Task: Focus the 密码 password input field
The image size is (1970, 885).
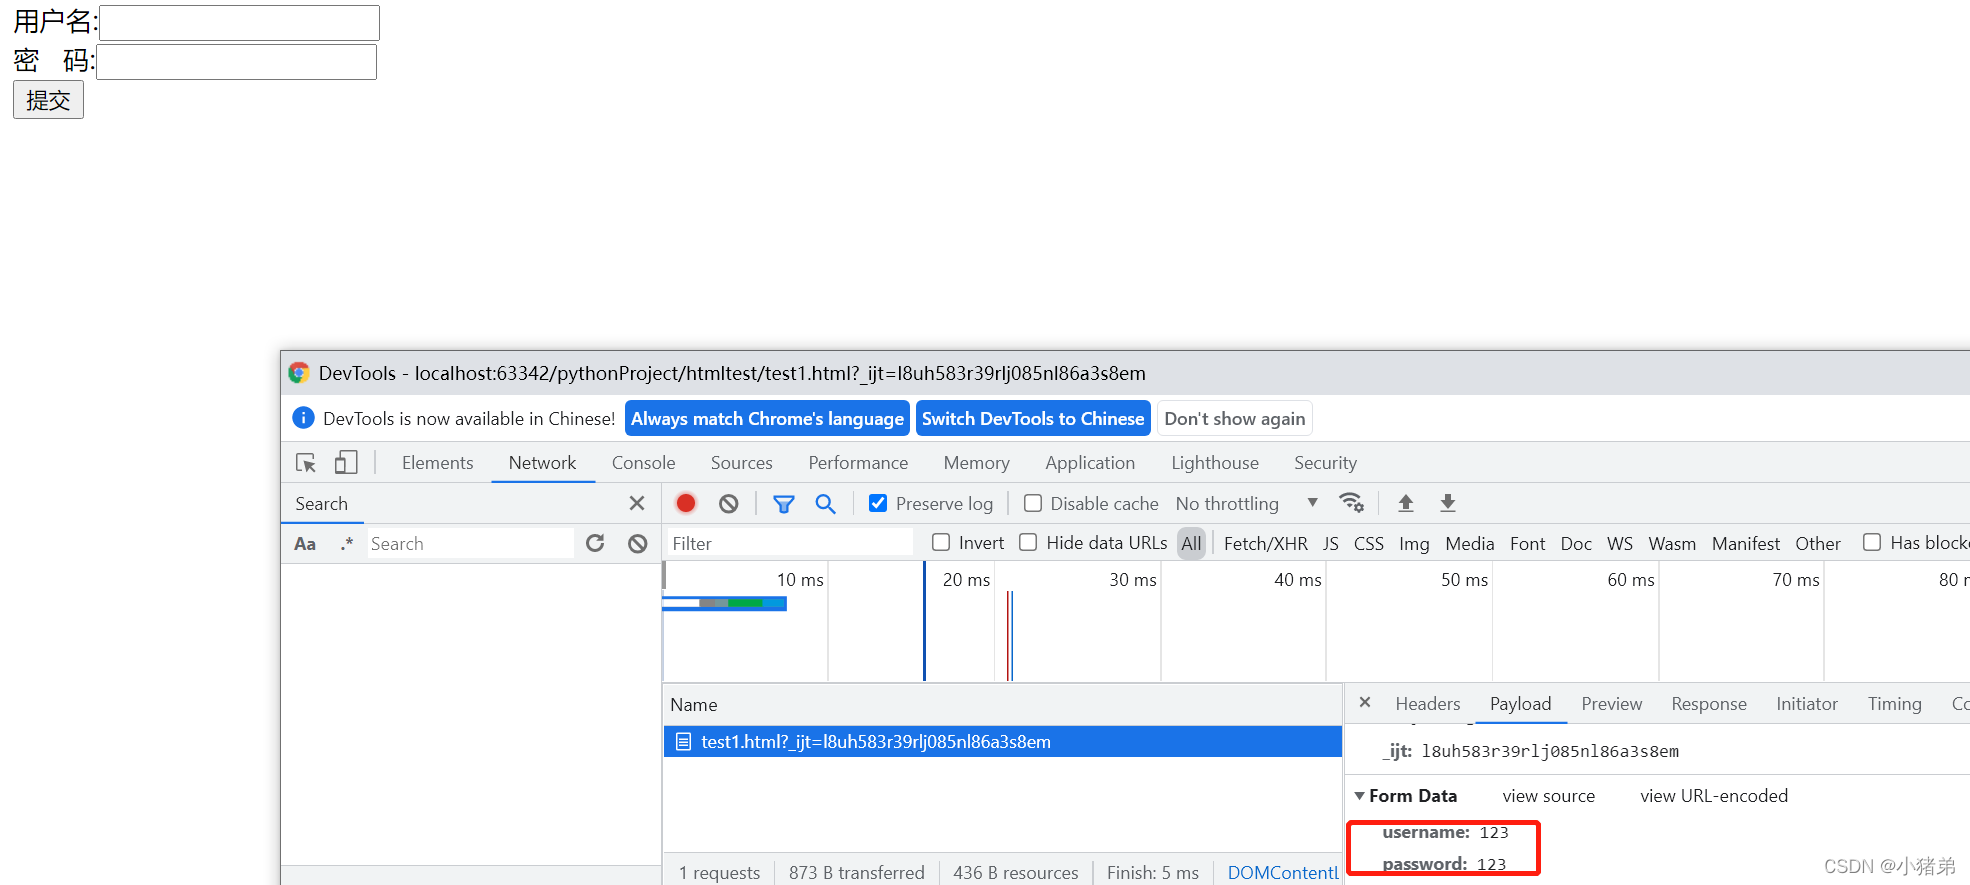Action: 236,62
